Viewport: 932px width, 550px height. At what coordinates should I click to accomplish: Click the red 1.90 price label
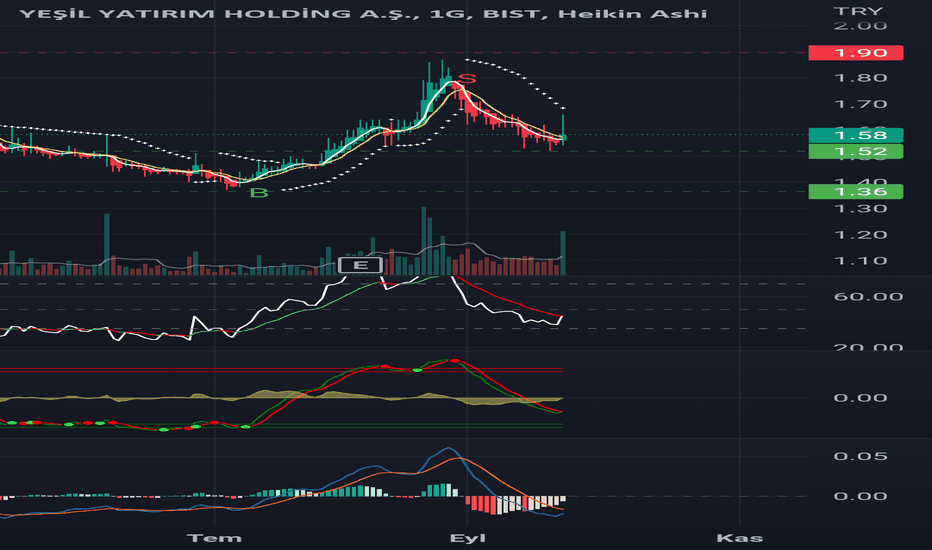coord(856,53)
